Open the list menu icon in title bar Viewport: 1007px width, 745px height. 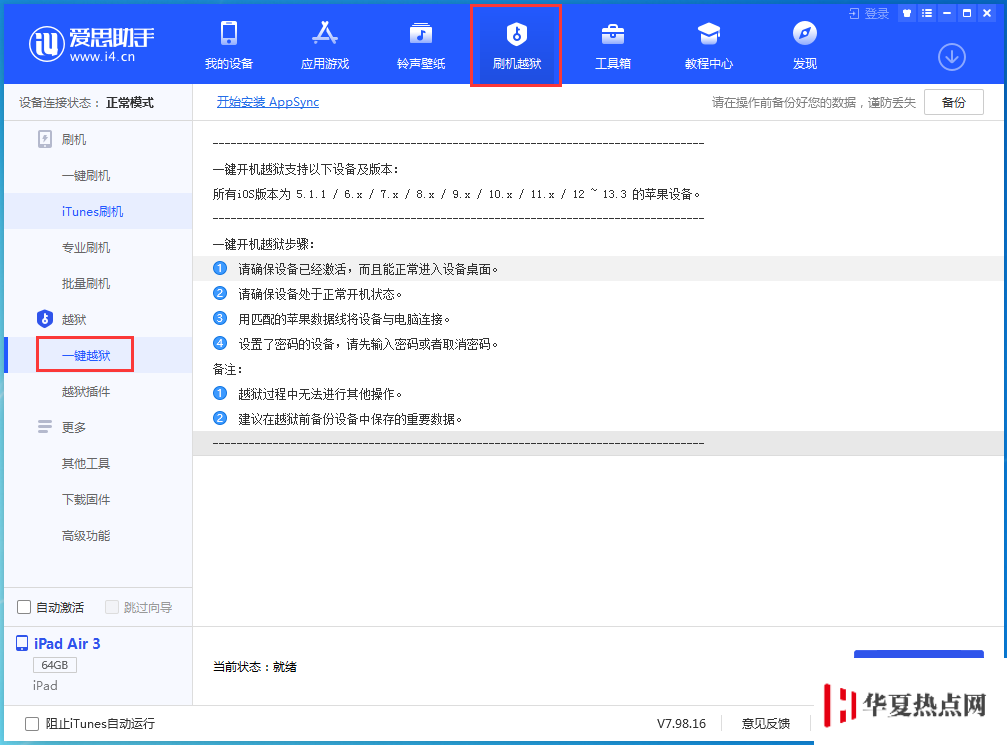click(x=927, y=13)
